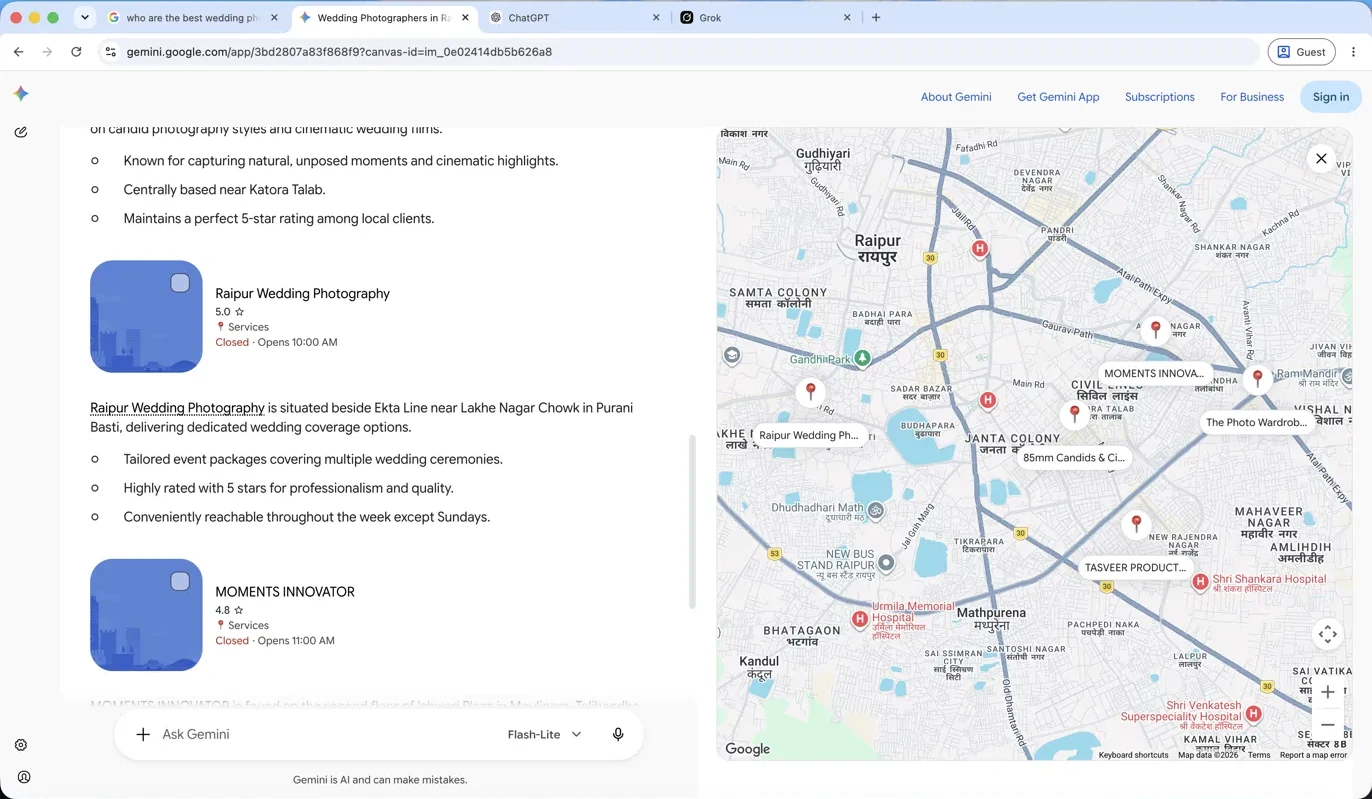Screen dimensions: 1372x799
Task: Close the Google search tab
Action: click(x=274, y=17)
